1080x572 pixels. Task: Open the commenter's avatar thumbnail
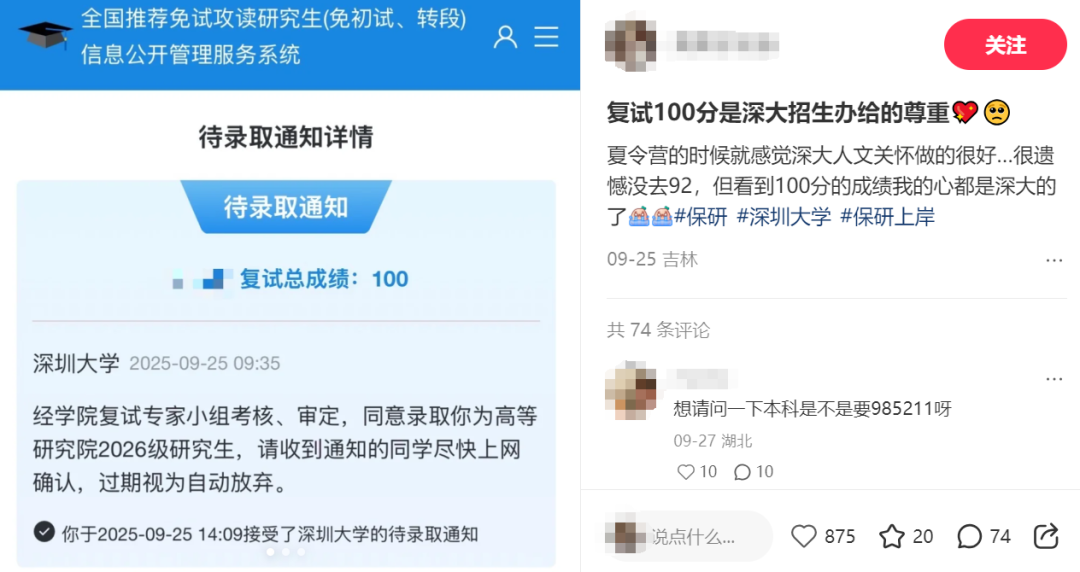pos(630,390)
